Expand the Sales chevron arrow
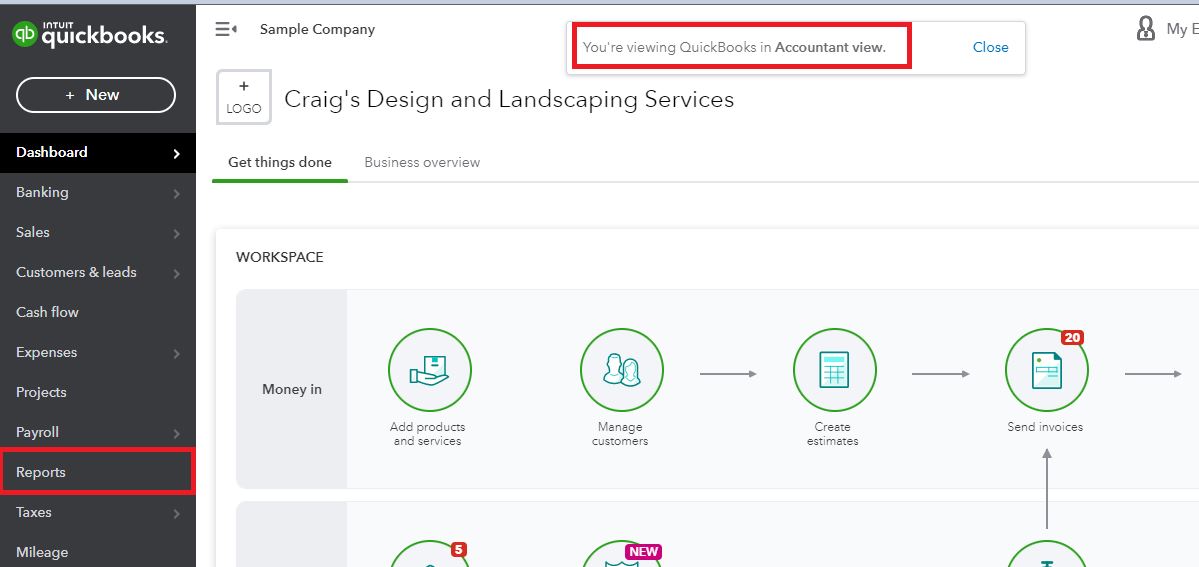Image resolution: width=1199 pixels, height=567 pixels. pos(177,233)
